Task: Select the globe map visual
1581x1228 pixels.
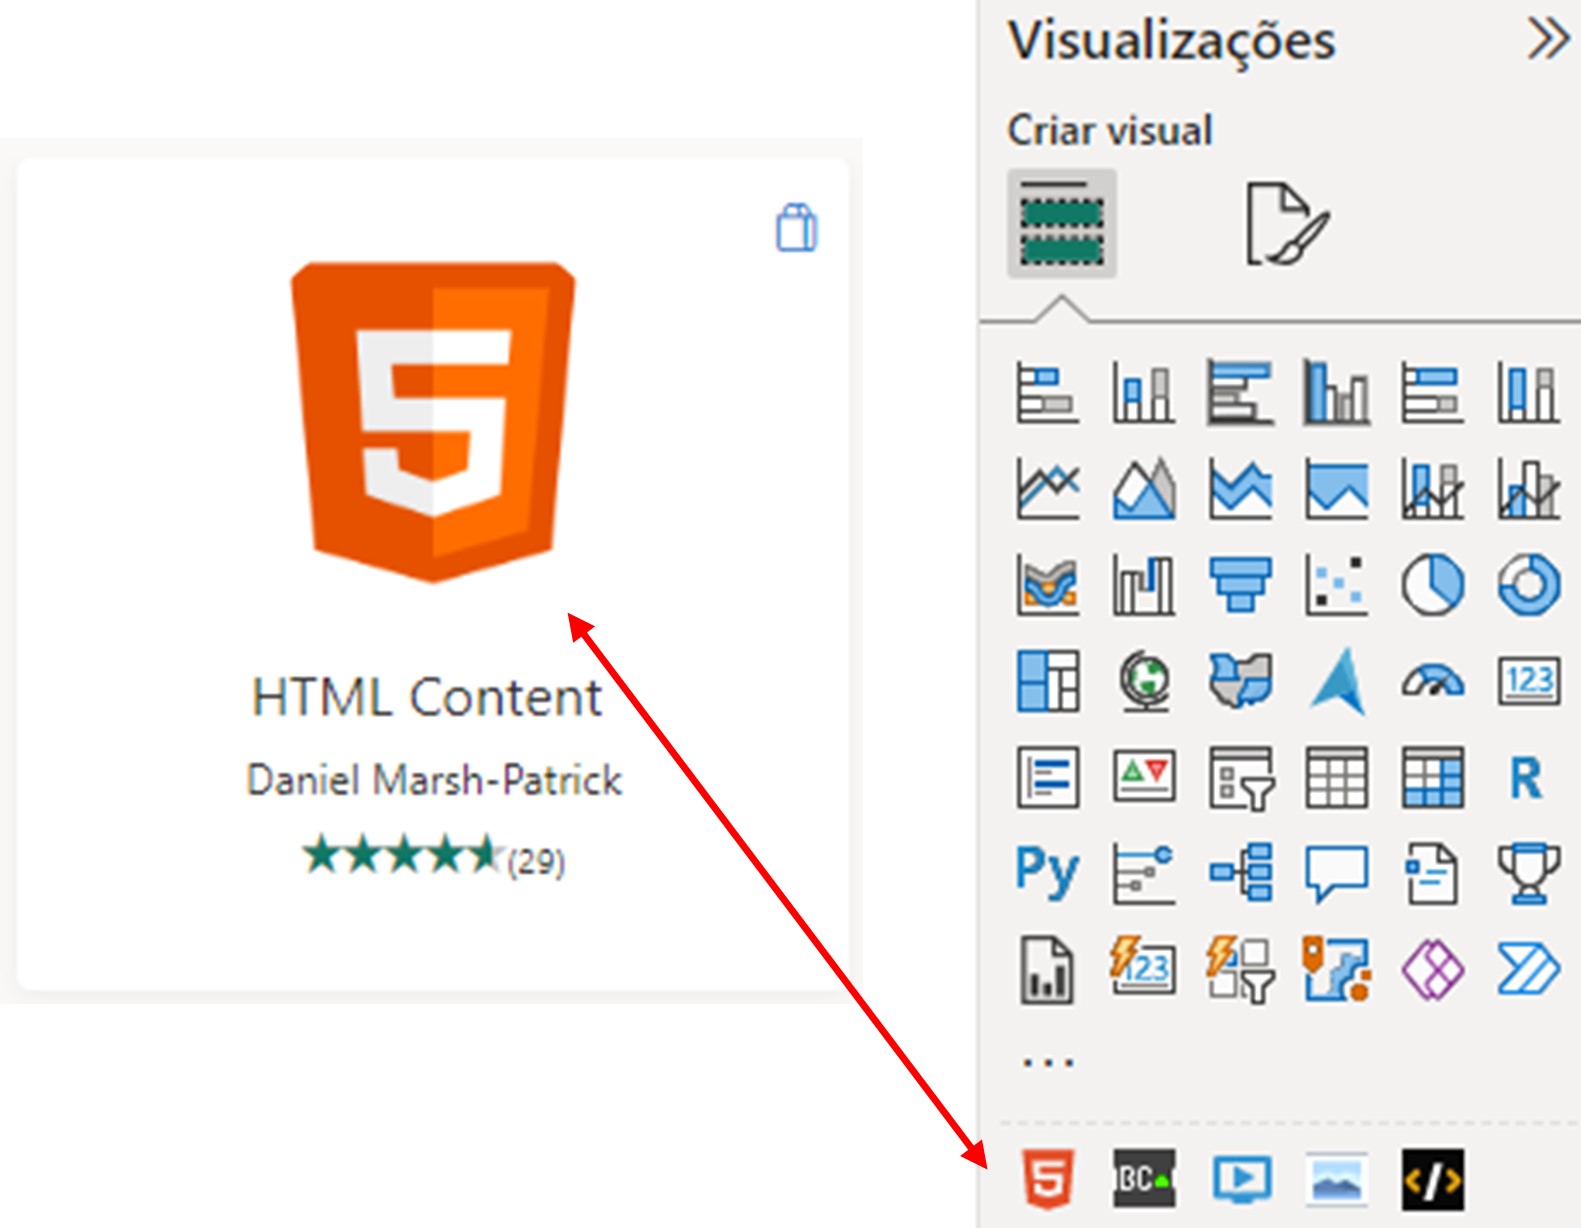Action: pyautogui.click(x=1143, y=680)
